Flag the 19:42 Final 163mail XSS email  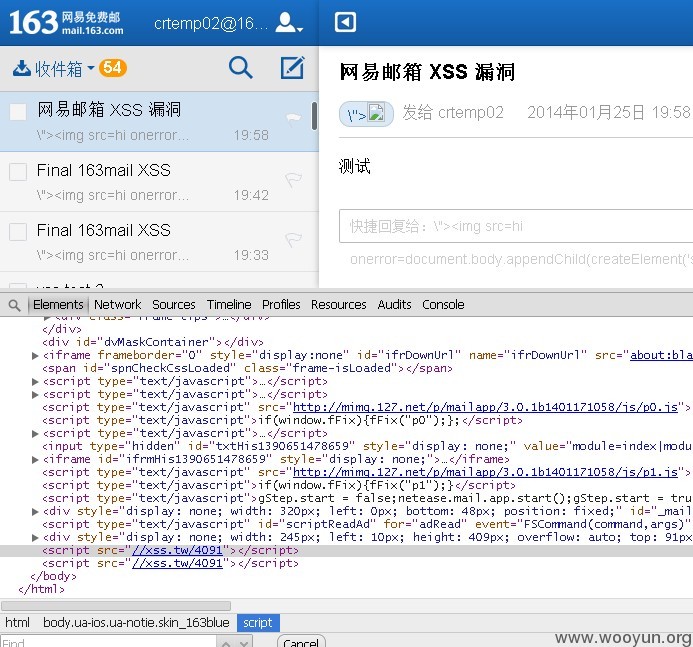click(x=293, y=179)
